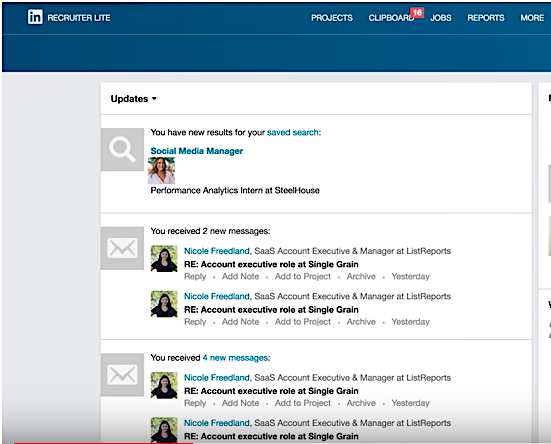The height and width of the screenshot is (444, 551).
Task: Reply to first message under 4 new messages
Action: click(195, 404)
